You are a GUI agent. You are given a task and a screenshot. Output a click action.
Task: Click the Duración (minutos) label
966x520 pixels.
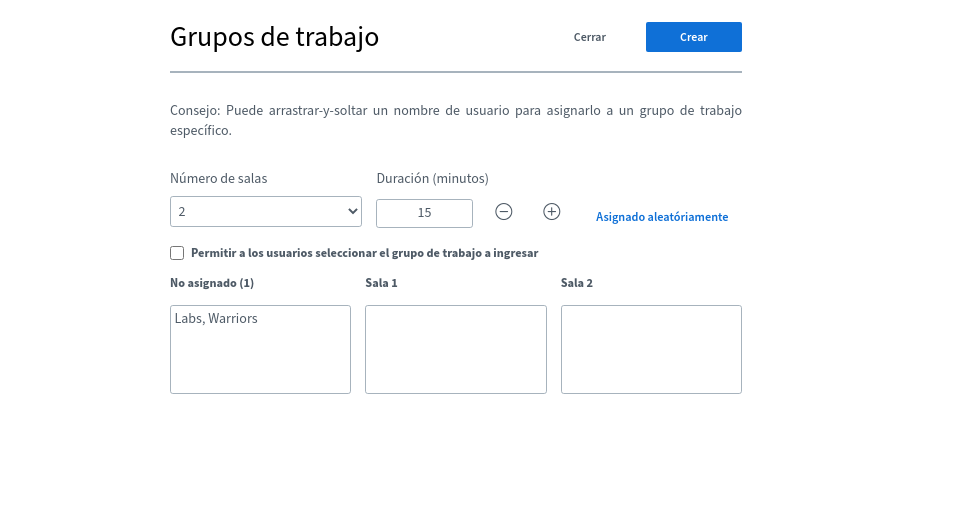tap(432, 179)
